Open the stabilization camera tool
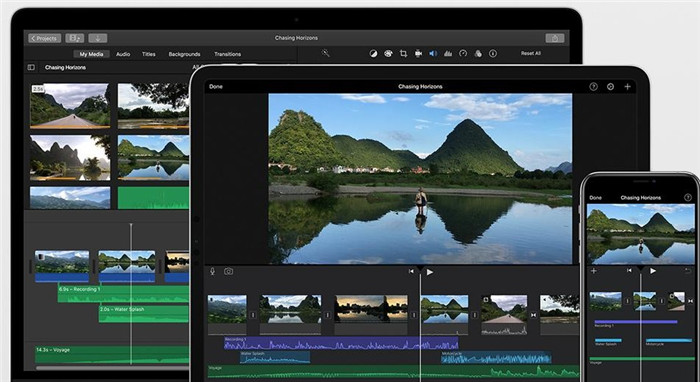Image resolution: width=700 pixels, height=382 pixels. 418,54
